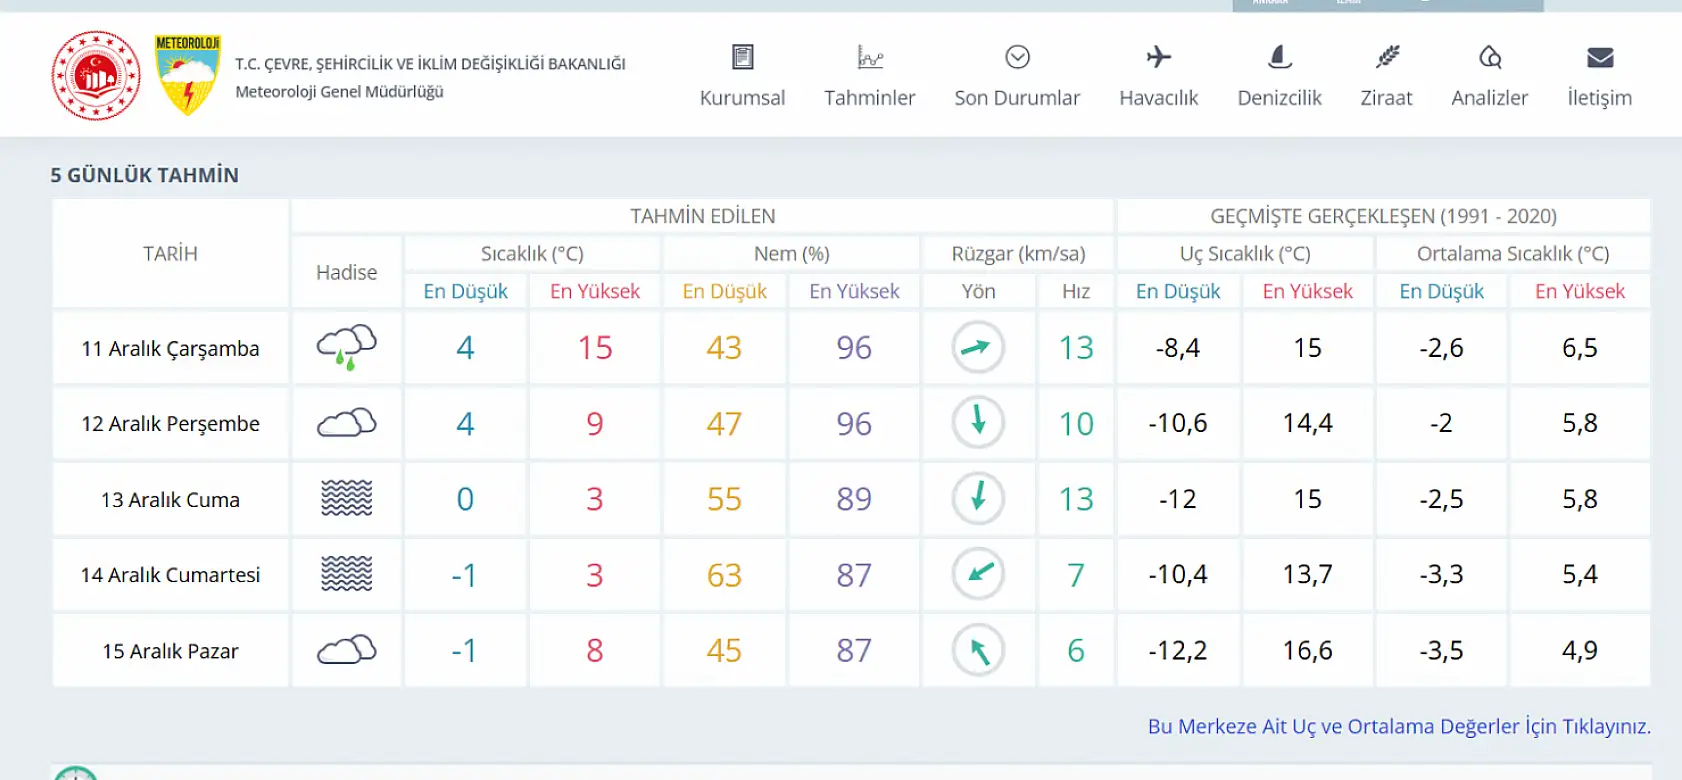Open the Denizcilik ship icon
Screen dimensions: 1682x780
[1279, 57]
